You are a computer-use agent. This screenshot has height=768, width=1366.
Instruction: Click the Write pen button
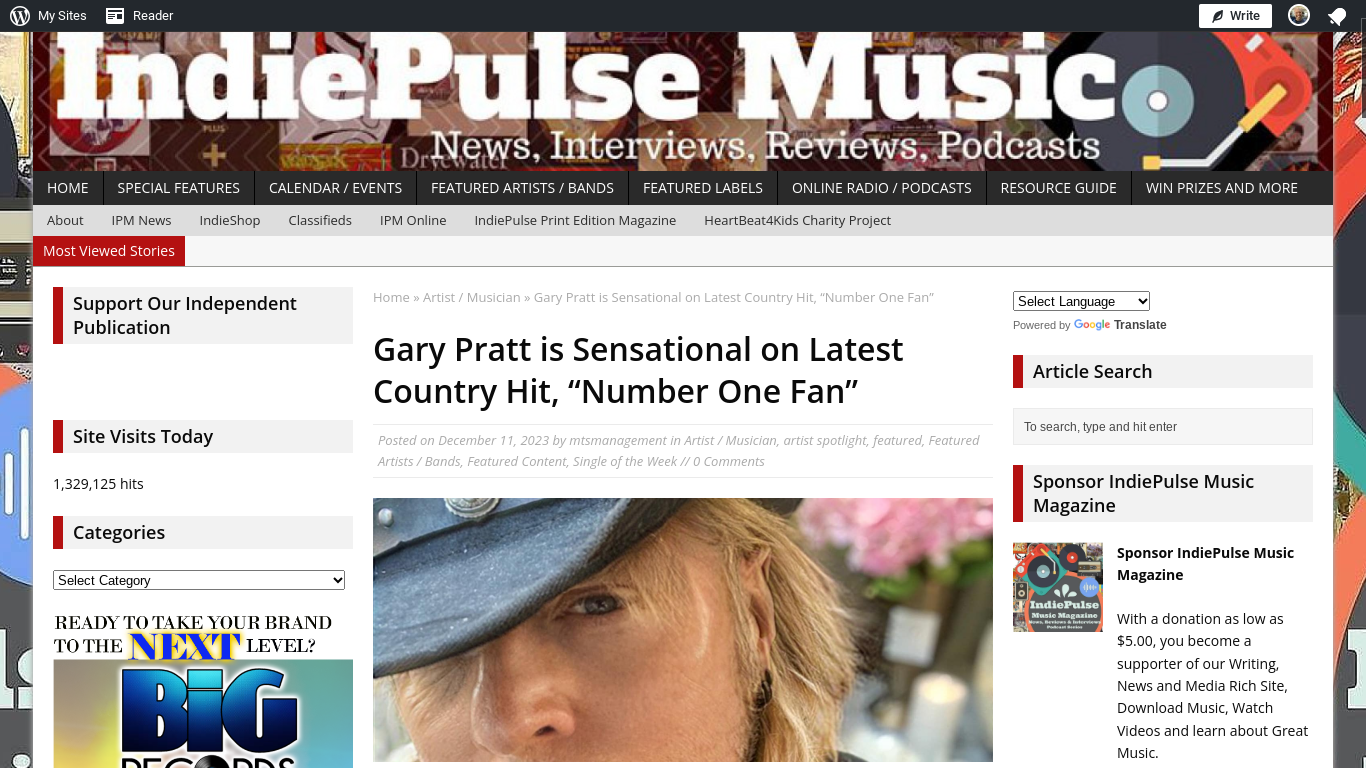1235,16
